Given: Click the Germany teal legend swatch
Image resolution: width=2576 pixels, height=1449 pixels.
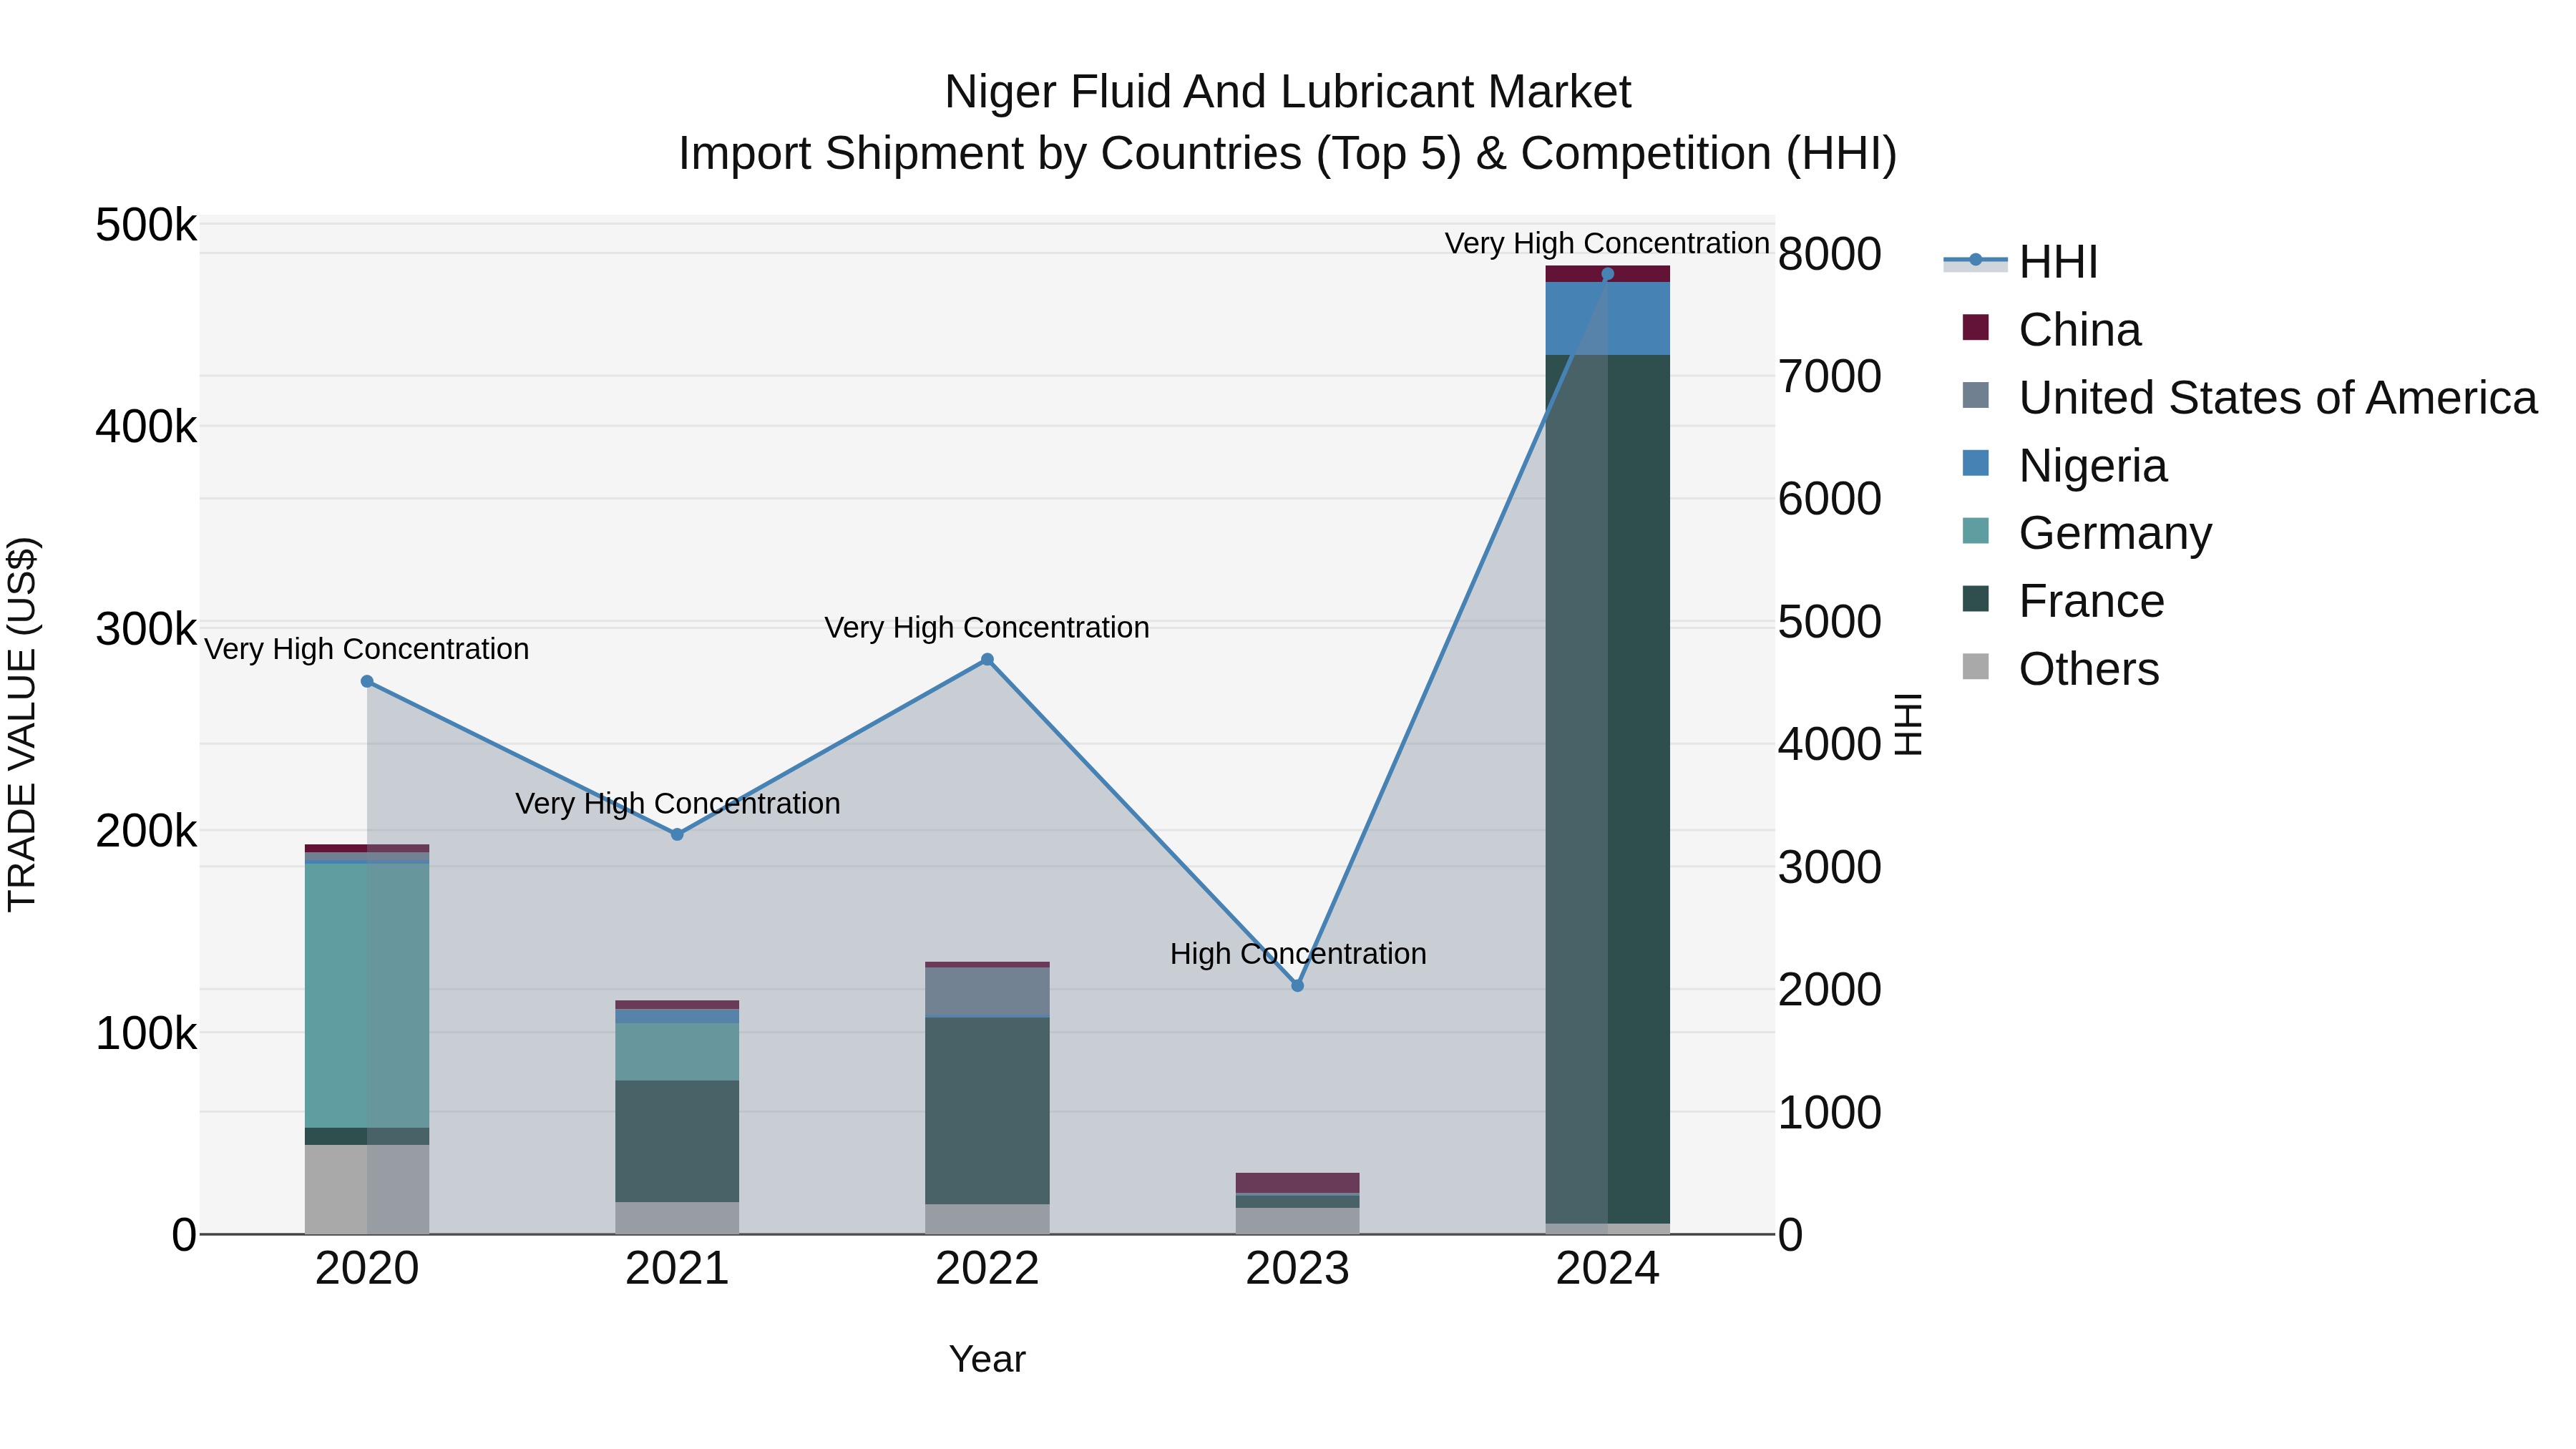Looking at the screenshot, I should pos(1976,530).
